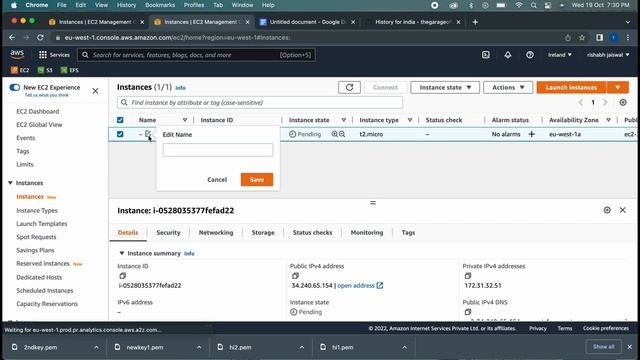Collapse the Instance summary section
This screenshot has width=640, height=360.
coord(122,253)
